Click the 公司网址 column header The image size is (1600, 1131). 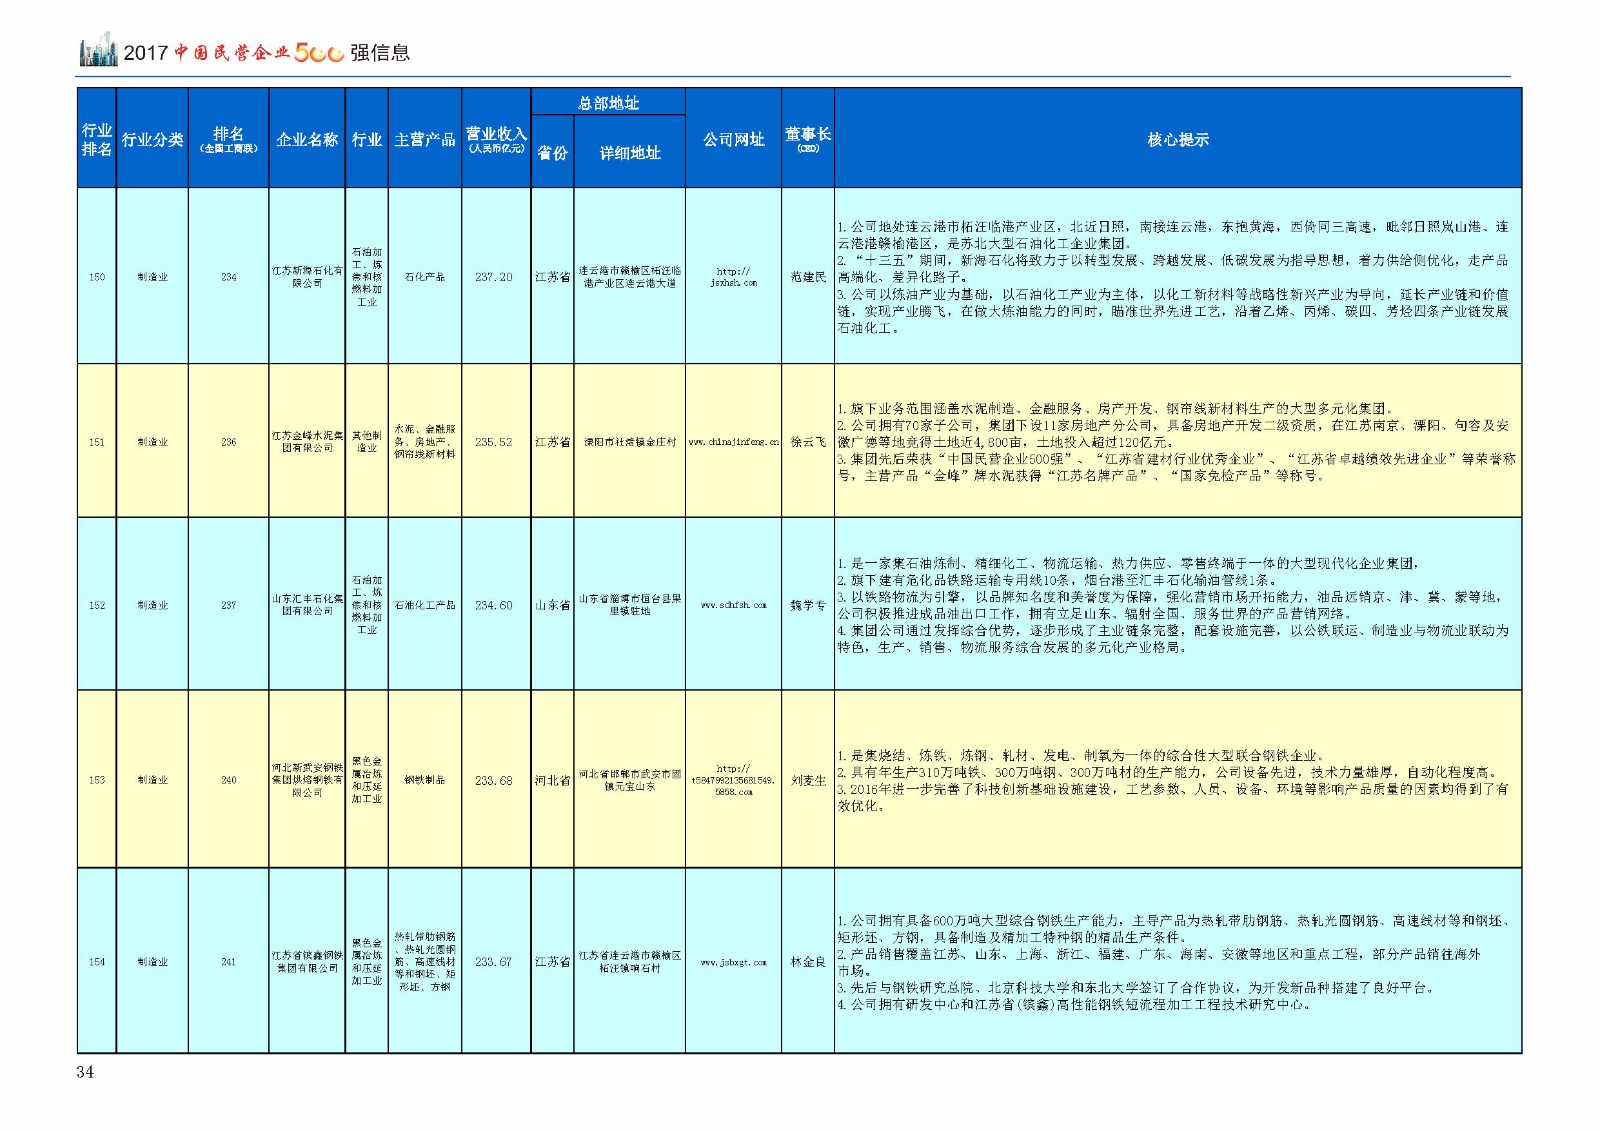(x=733, y=140)
